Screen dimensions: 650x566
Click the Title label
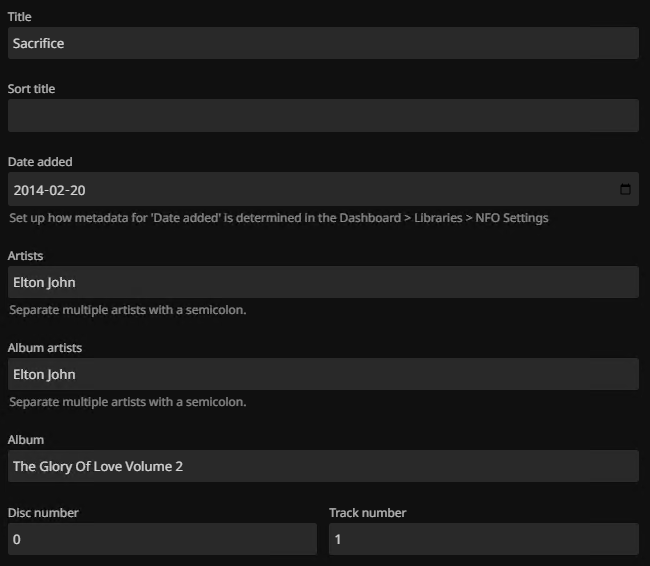click(19, 17)
